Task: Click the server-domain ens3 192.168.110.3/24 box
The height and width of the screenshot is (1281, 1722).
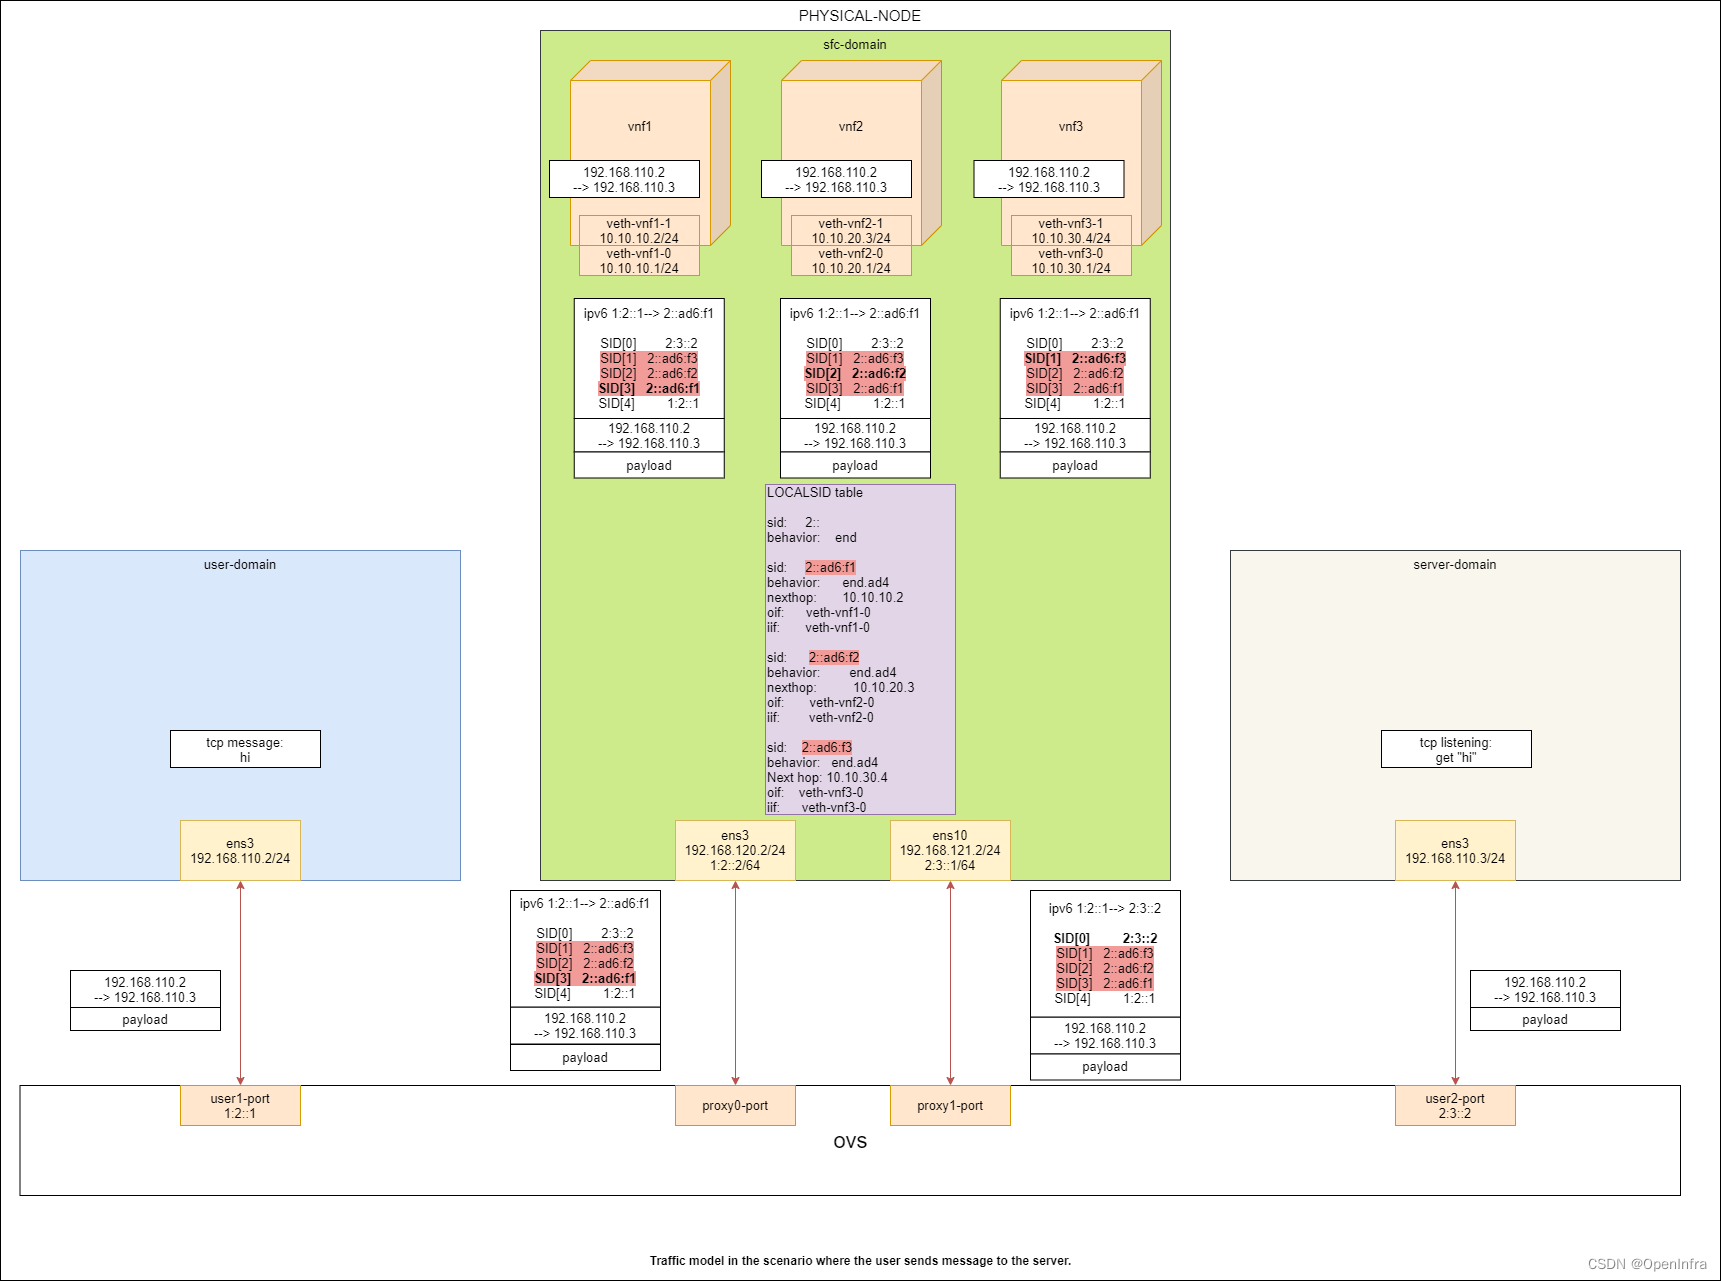Action: [1455, 851]
